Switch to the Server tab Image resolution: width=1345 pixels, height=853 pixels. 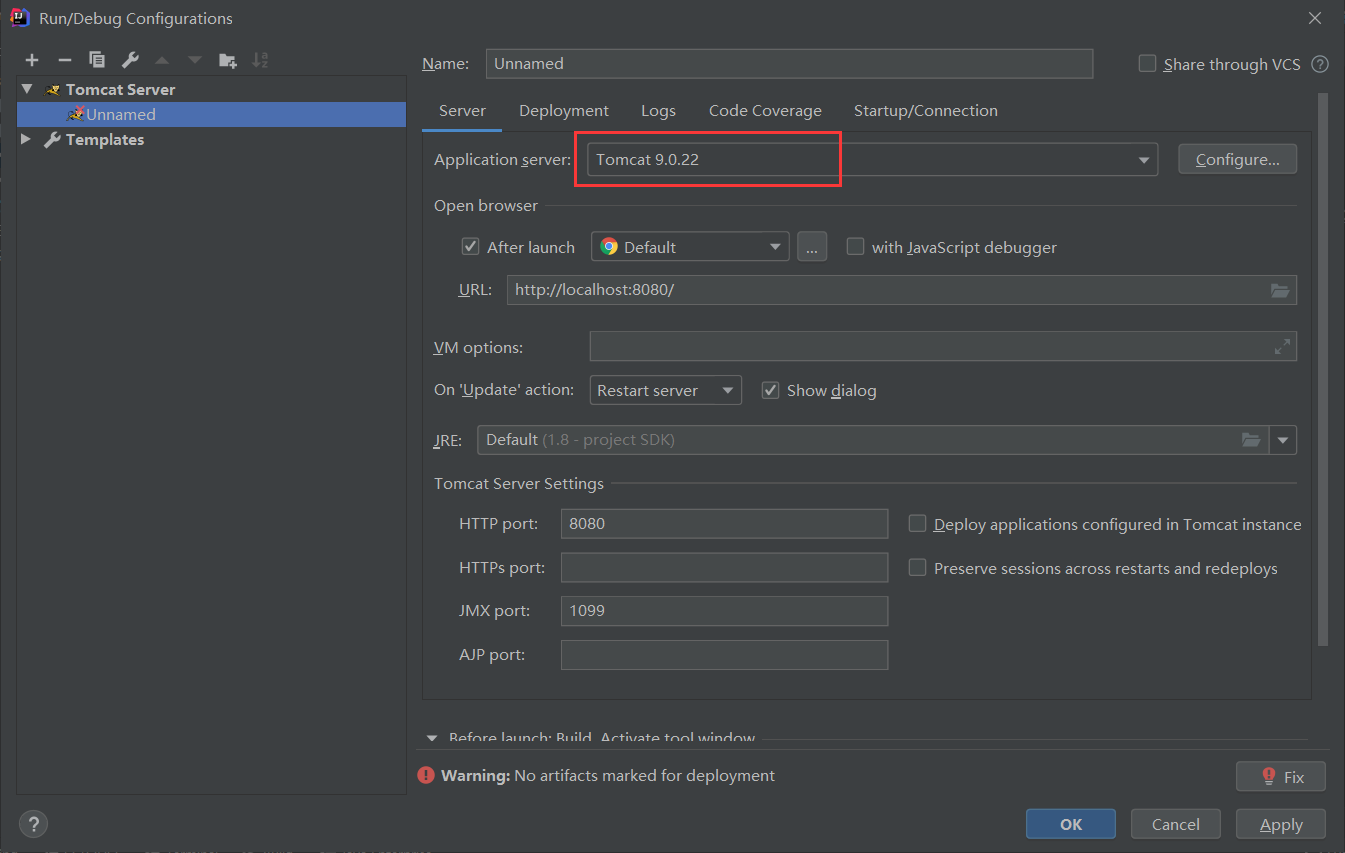462,111
